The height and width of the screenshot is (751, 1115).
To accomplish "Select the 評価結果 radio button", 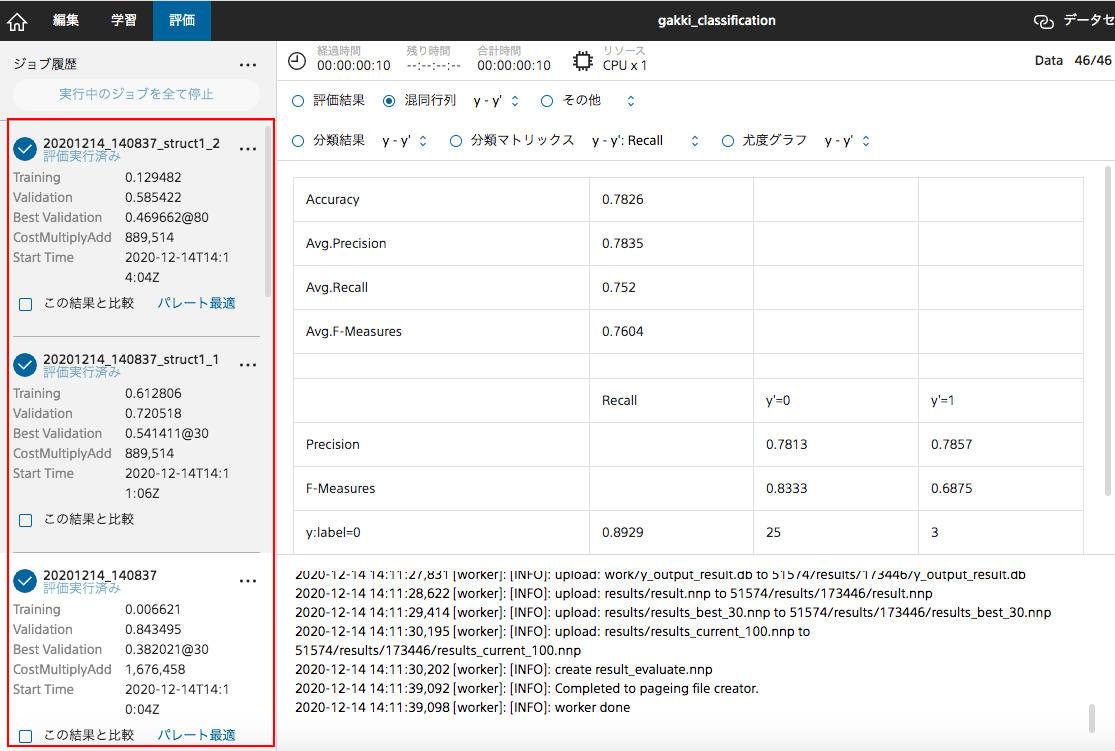I will coord(298,101).
